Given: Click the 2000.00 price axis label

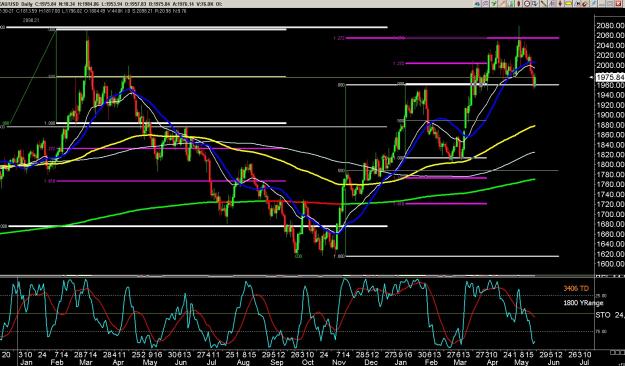Looking at the screenshot, I should click(610, 65).
